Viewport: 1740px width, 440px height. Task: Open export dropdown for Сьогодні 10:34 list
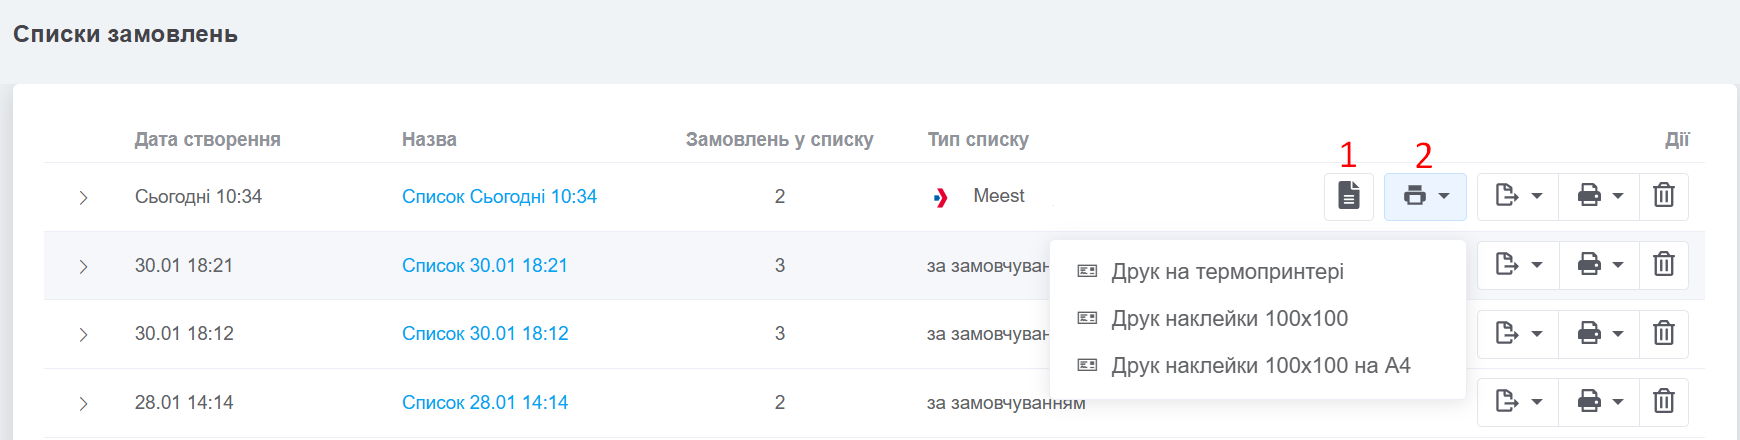pos(1518,196)
